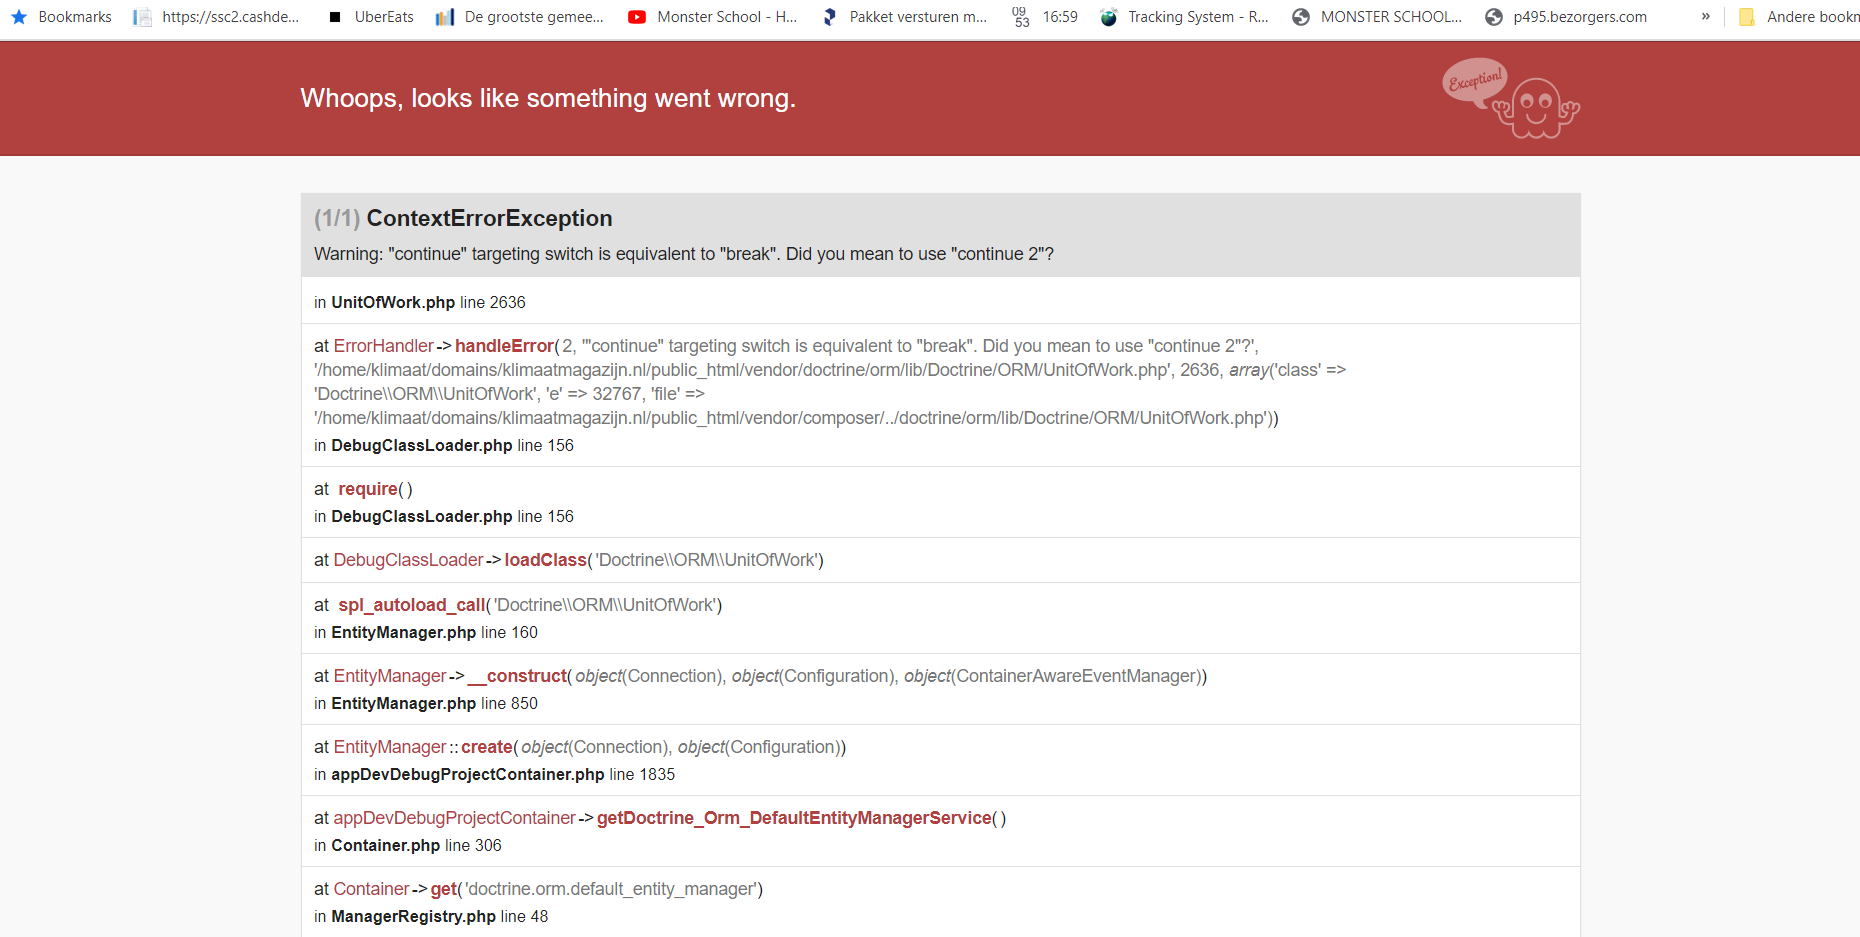The image size is (1860, 937).
Task: Click the '(1/1)' exception counter
Action: click(x=337, y=218)
